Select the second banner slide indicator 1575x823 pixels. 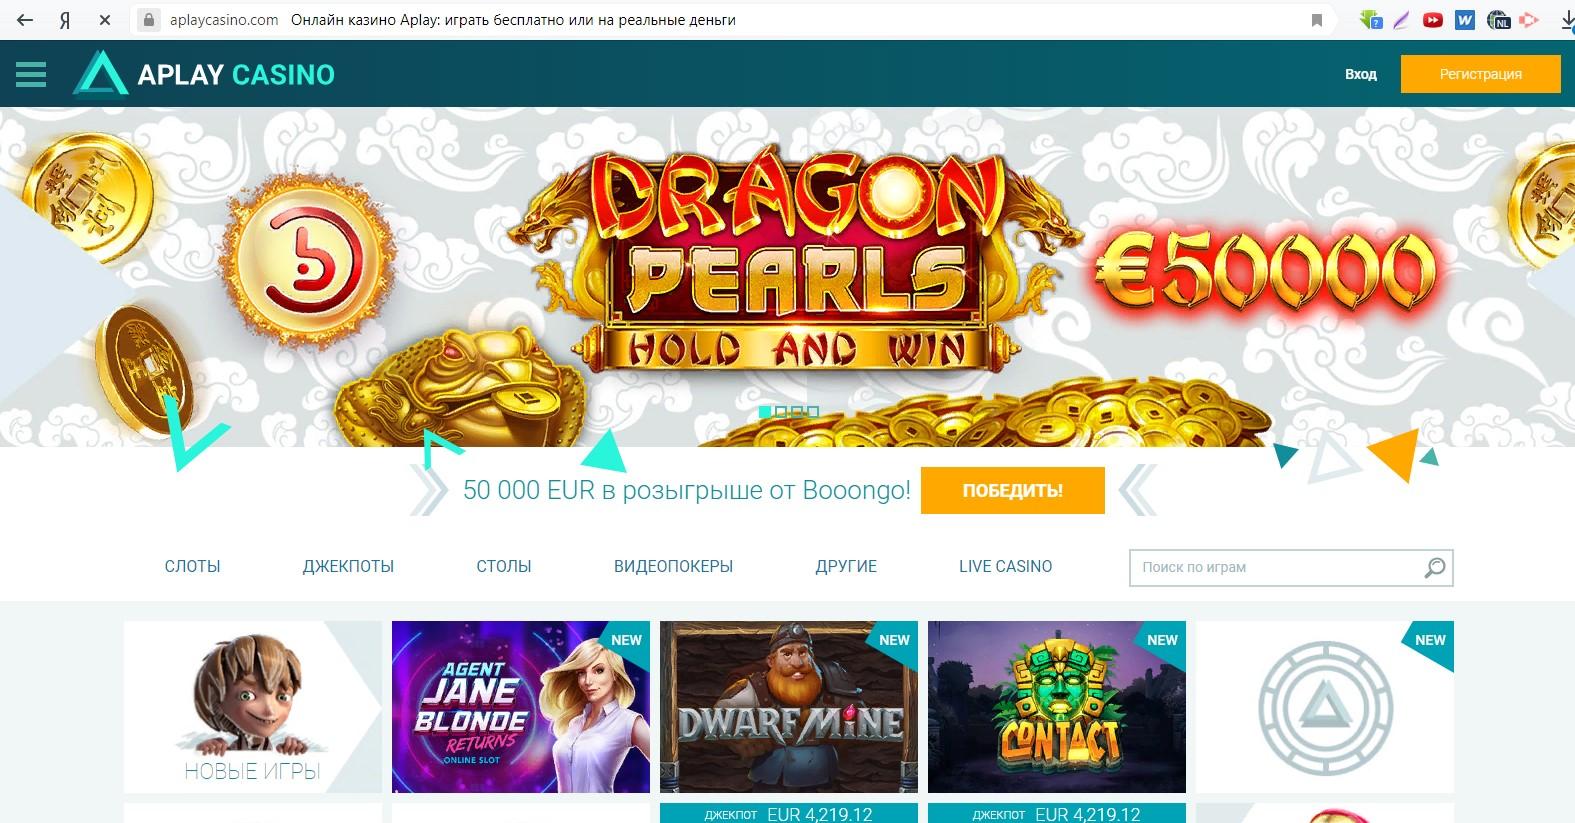click(781, 411)
